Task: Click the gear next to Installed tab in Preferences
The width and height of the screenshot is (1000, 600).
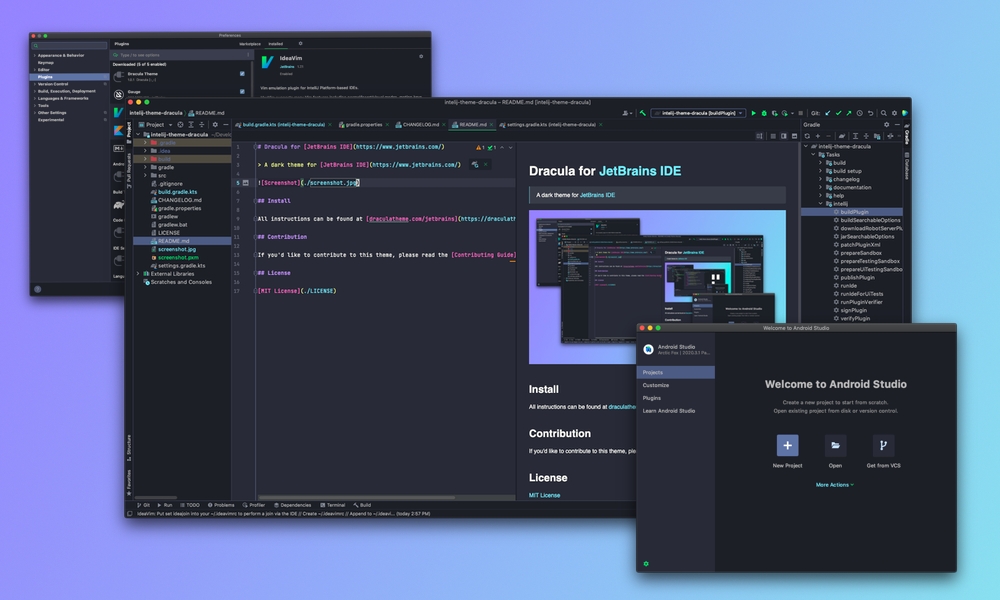Action: (300, 43)
